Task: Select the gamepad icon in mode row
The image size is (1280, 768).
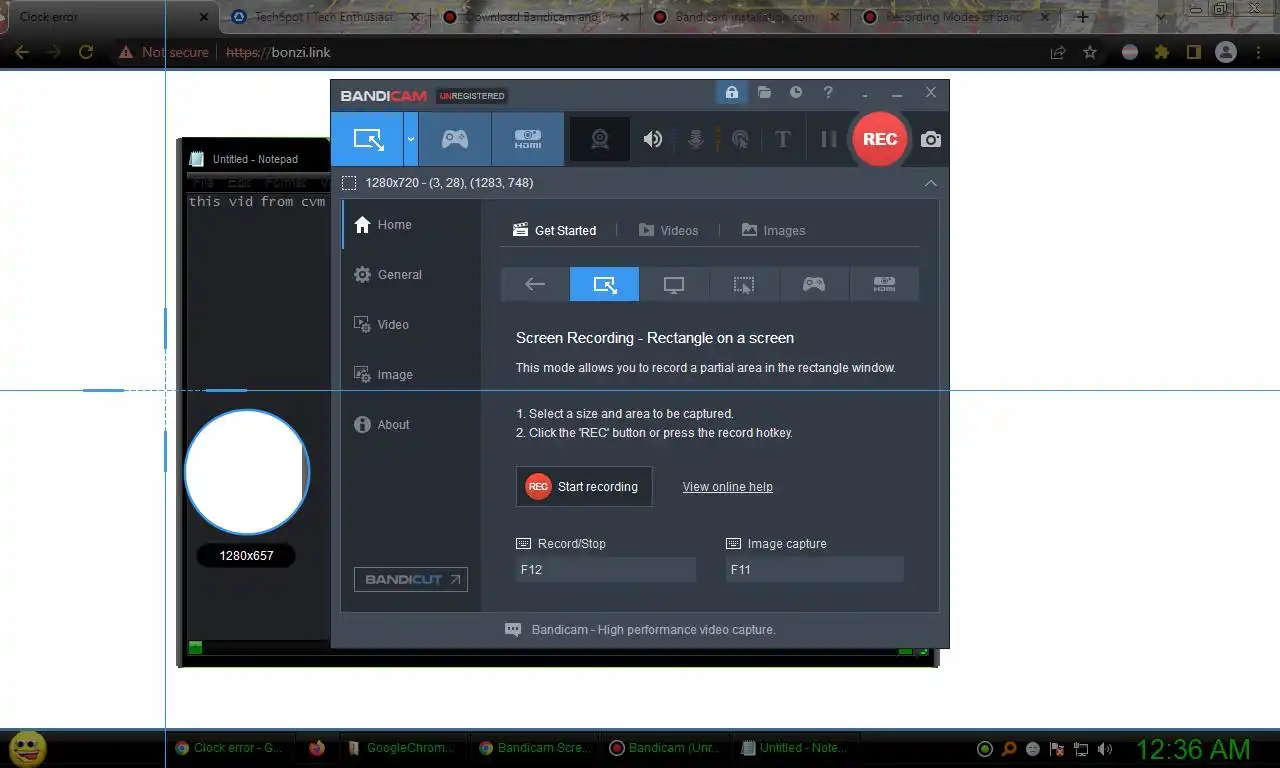Action: point(814,284)
